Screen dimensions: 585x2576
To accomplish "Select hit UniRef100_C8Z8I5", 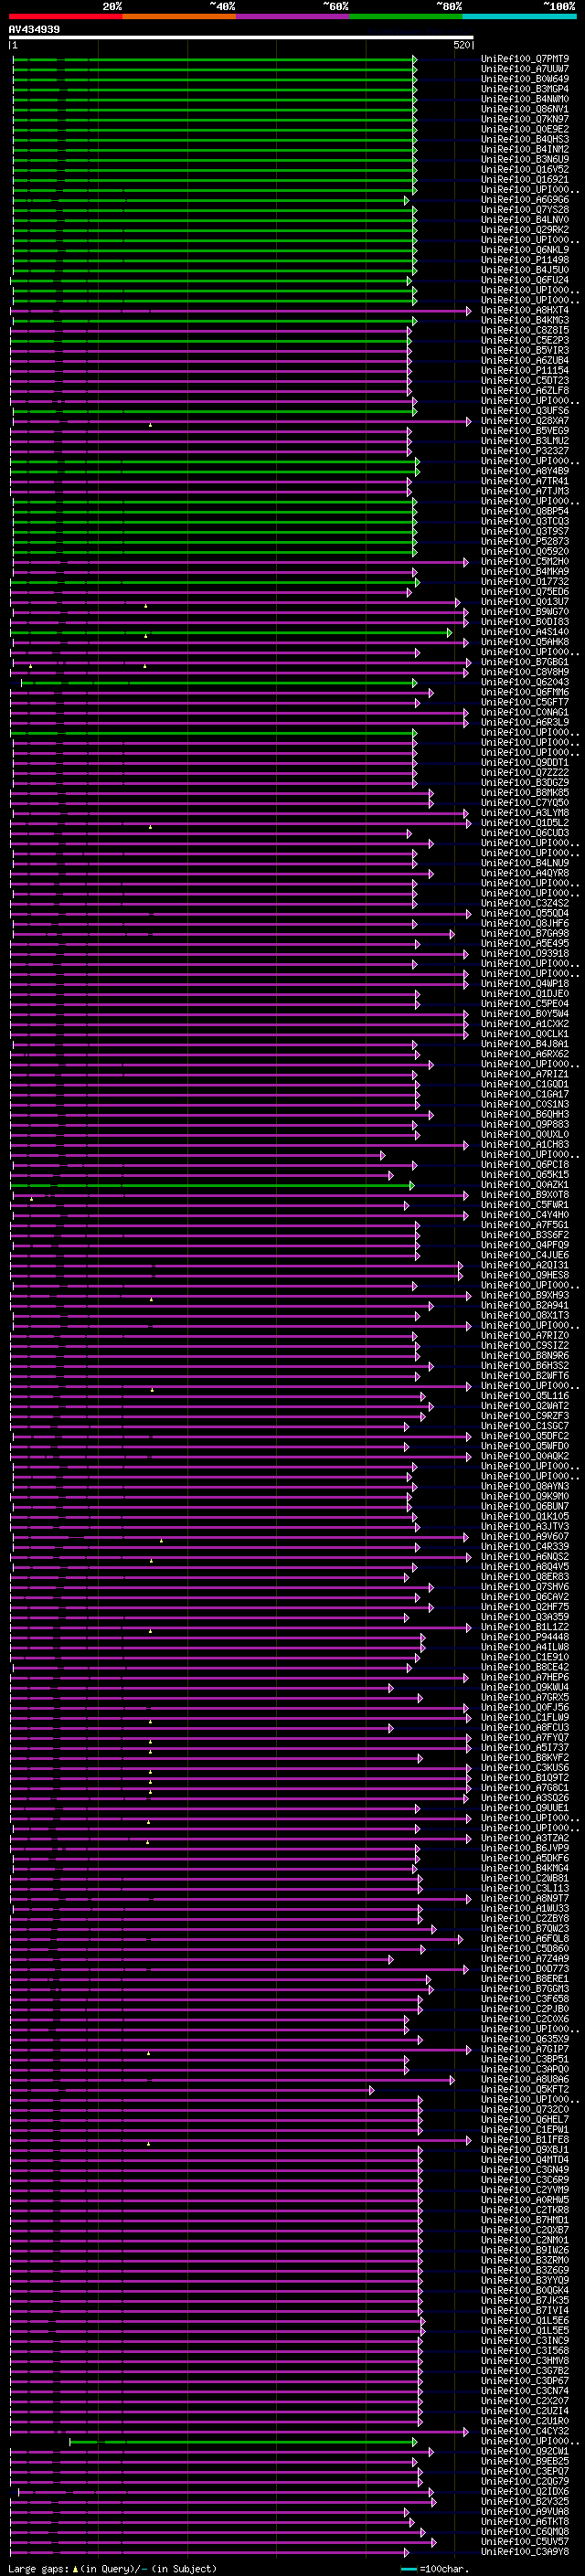I will 525,330.
